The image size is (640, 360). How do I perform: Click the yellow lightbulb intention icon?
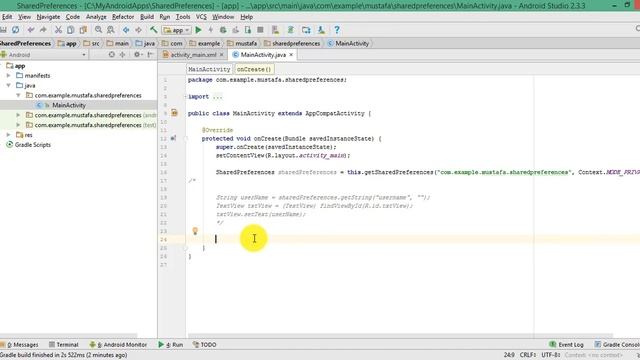(x=195, y=231)
